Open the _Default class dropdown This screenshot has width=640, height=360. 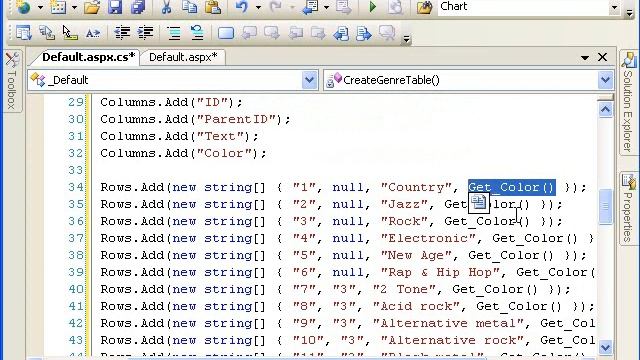point(309,80)
